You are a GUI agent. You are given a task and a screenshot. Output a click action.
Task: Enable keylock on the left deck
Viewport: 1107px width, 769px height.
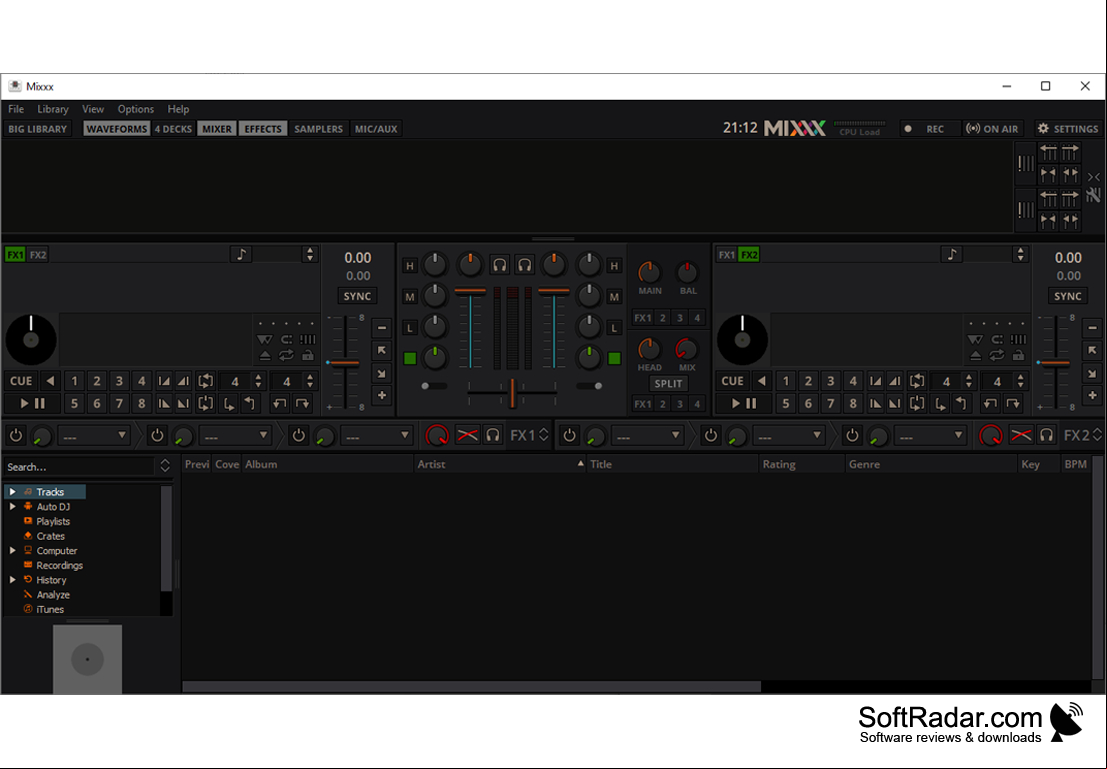(x=308, y=356)
